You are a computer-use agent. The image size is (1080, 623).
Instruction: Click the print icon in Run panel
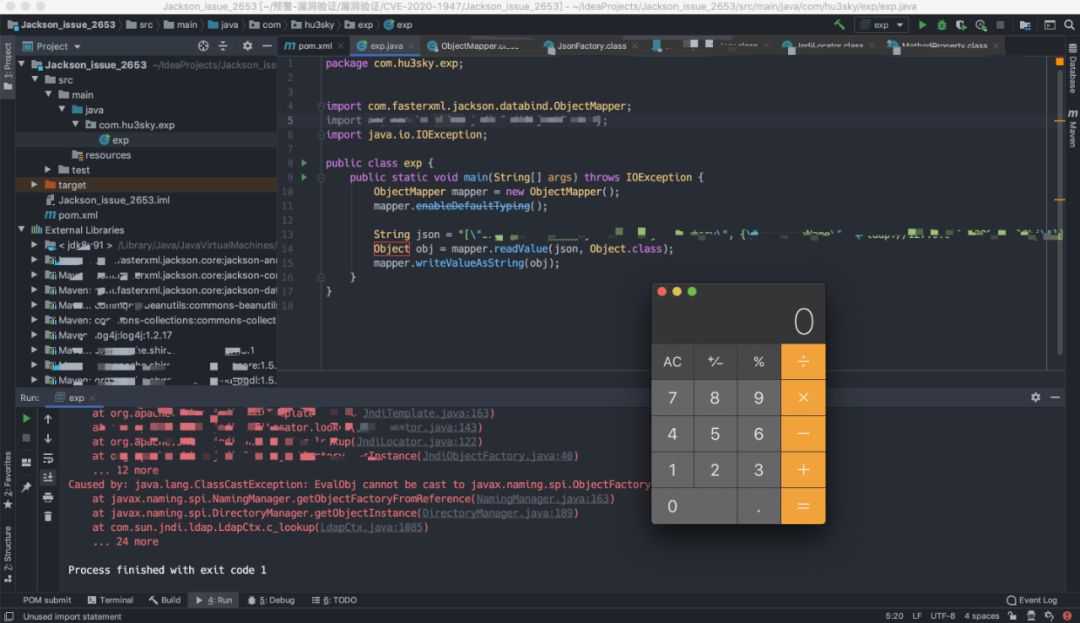coord(48,497)
